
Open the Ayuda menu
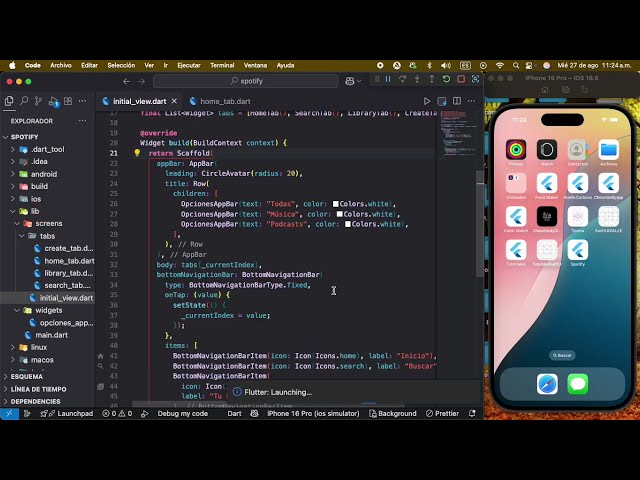(x=285, y=65)
